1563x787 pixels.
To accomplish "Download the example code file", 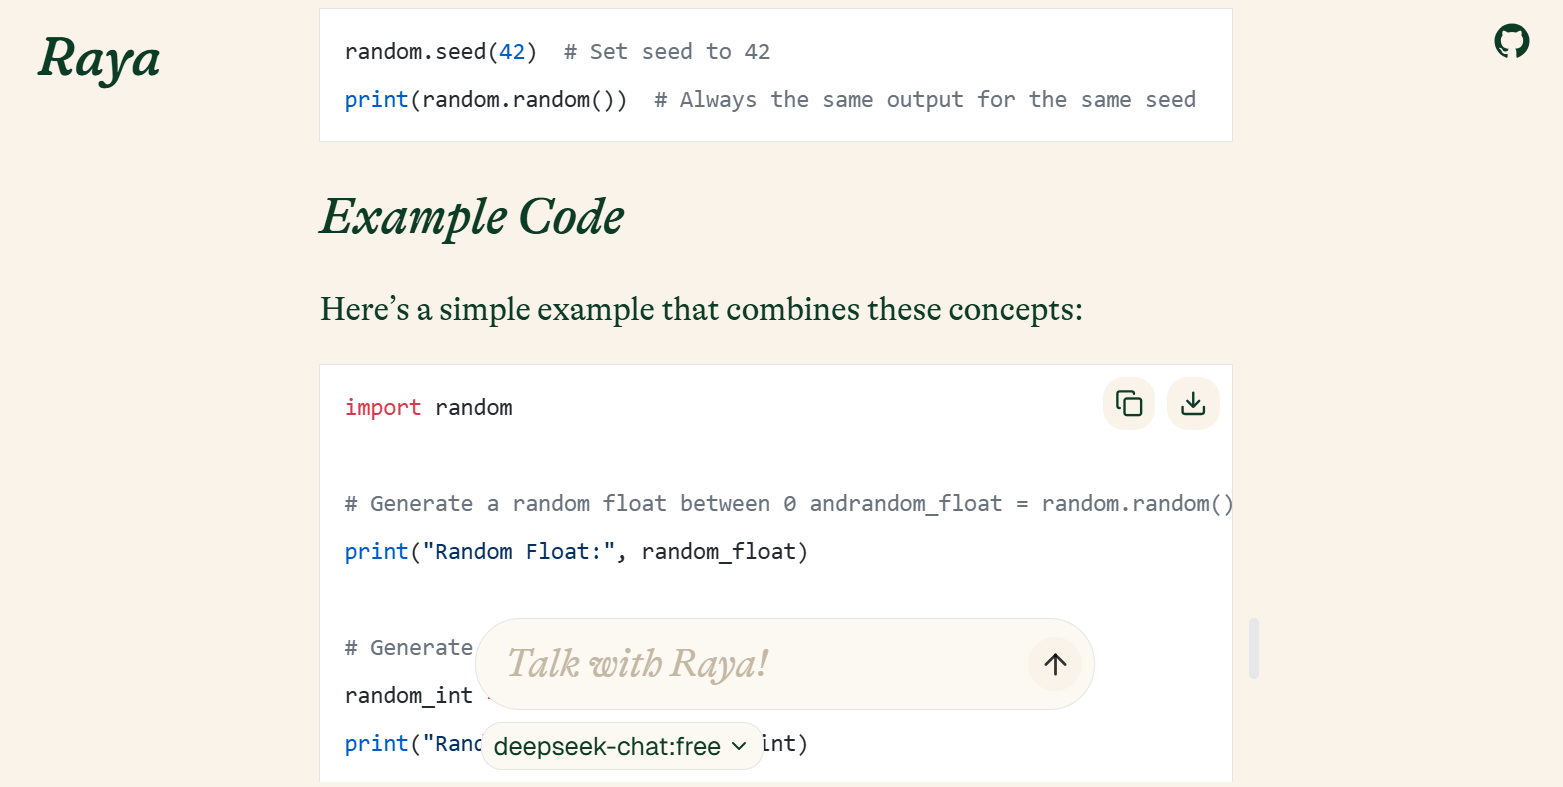I will pos(1193,403).
